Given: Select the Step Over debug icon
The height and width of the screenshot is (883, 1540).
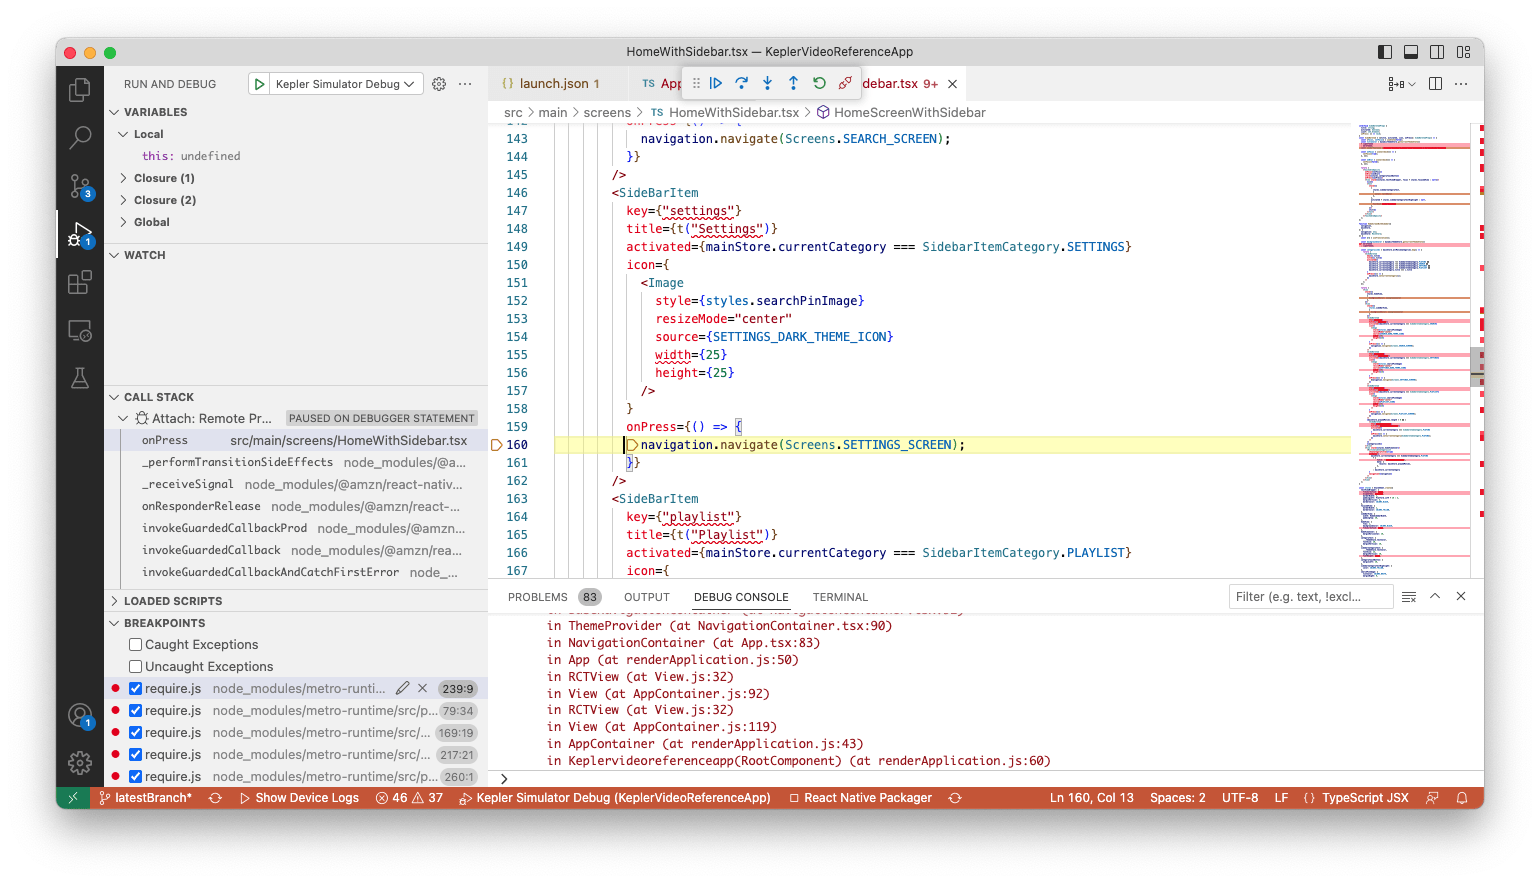Looking at the screenshot, I should [741, 84].
